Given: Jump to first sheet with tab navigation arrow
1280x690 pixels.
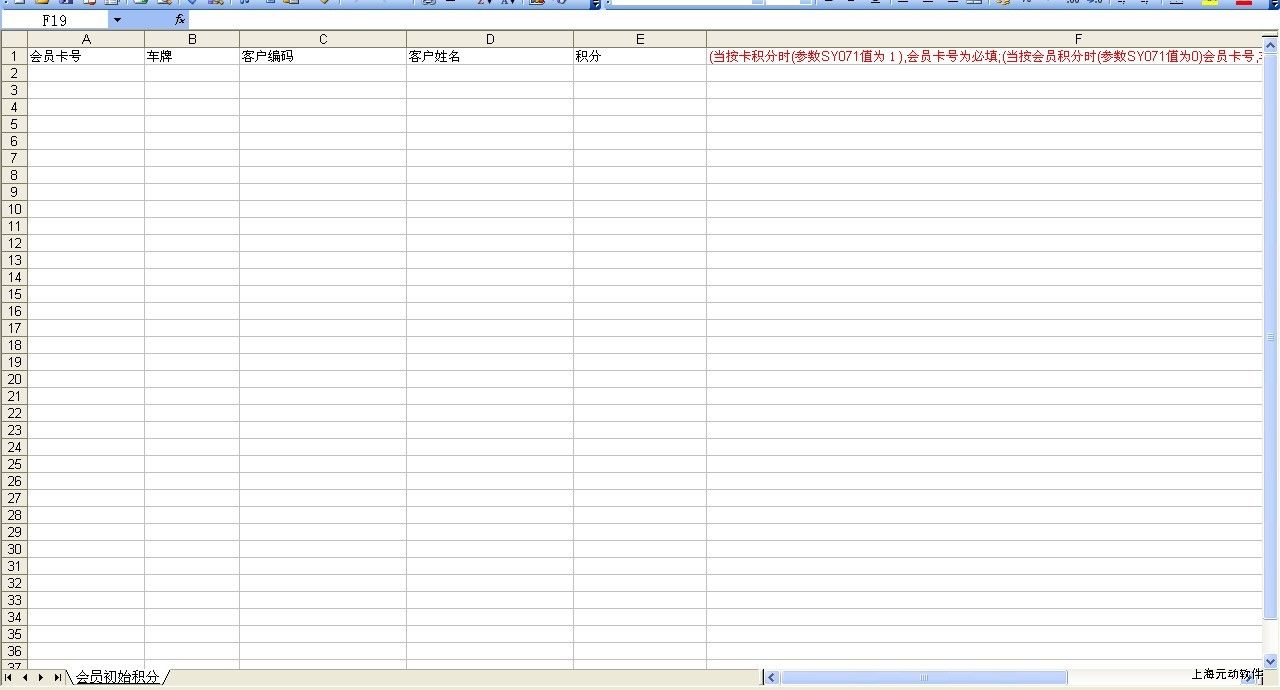Looking at the screenshot, I should click(x=9, y=678).
